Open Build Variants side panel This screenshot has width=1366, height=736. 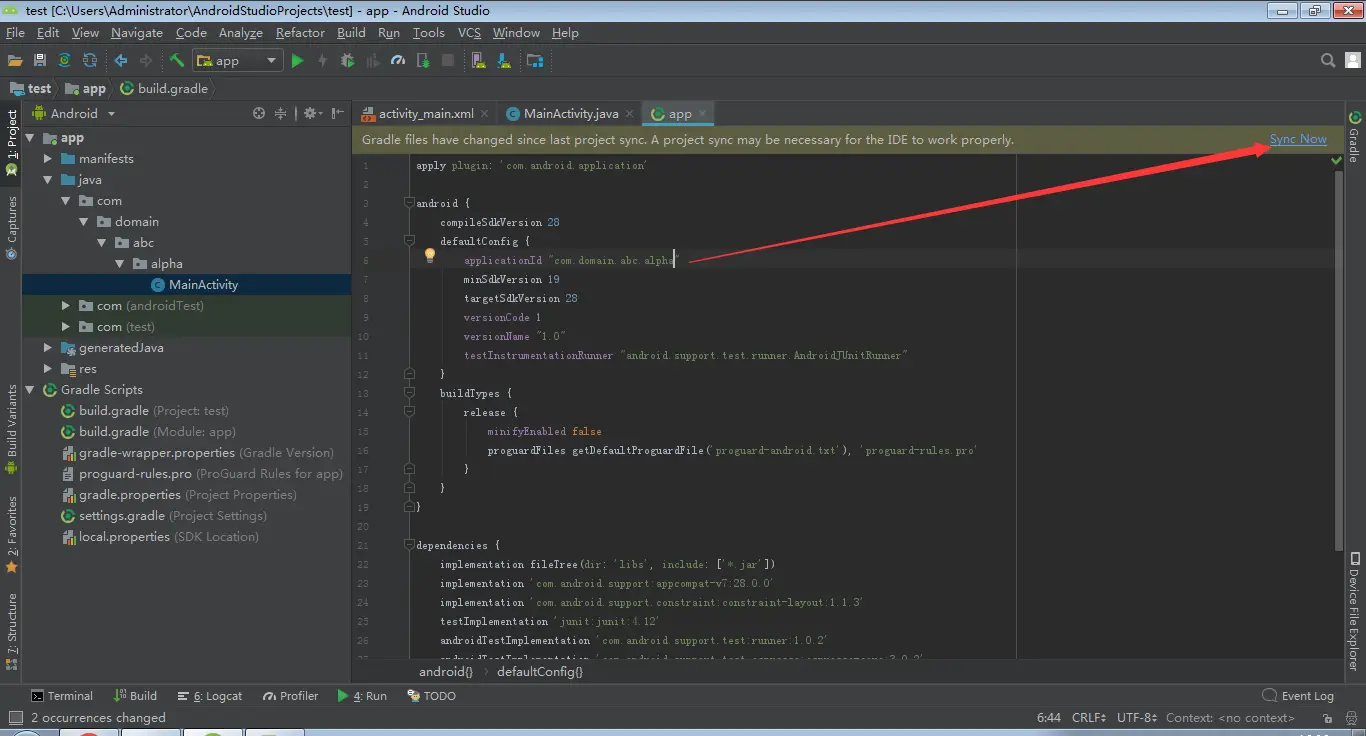11,430
